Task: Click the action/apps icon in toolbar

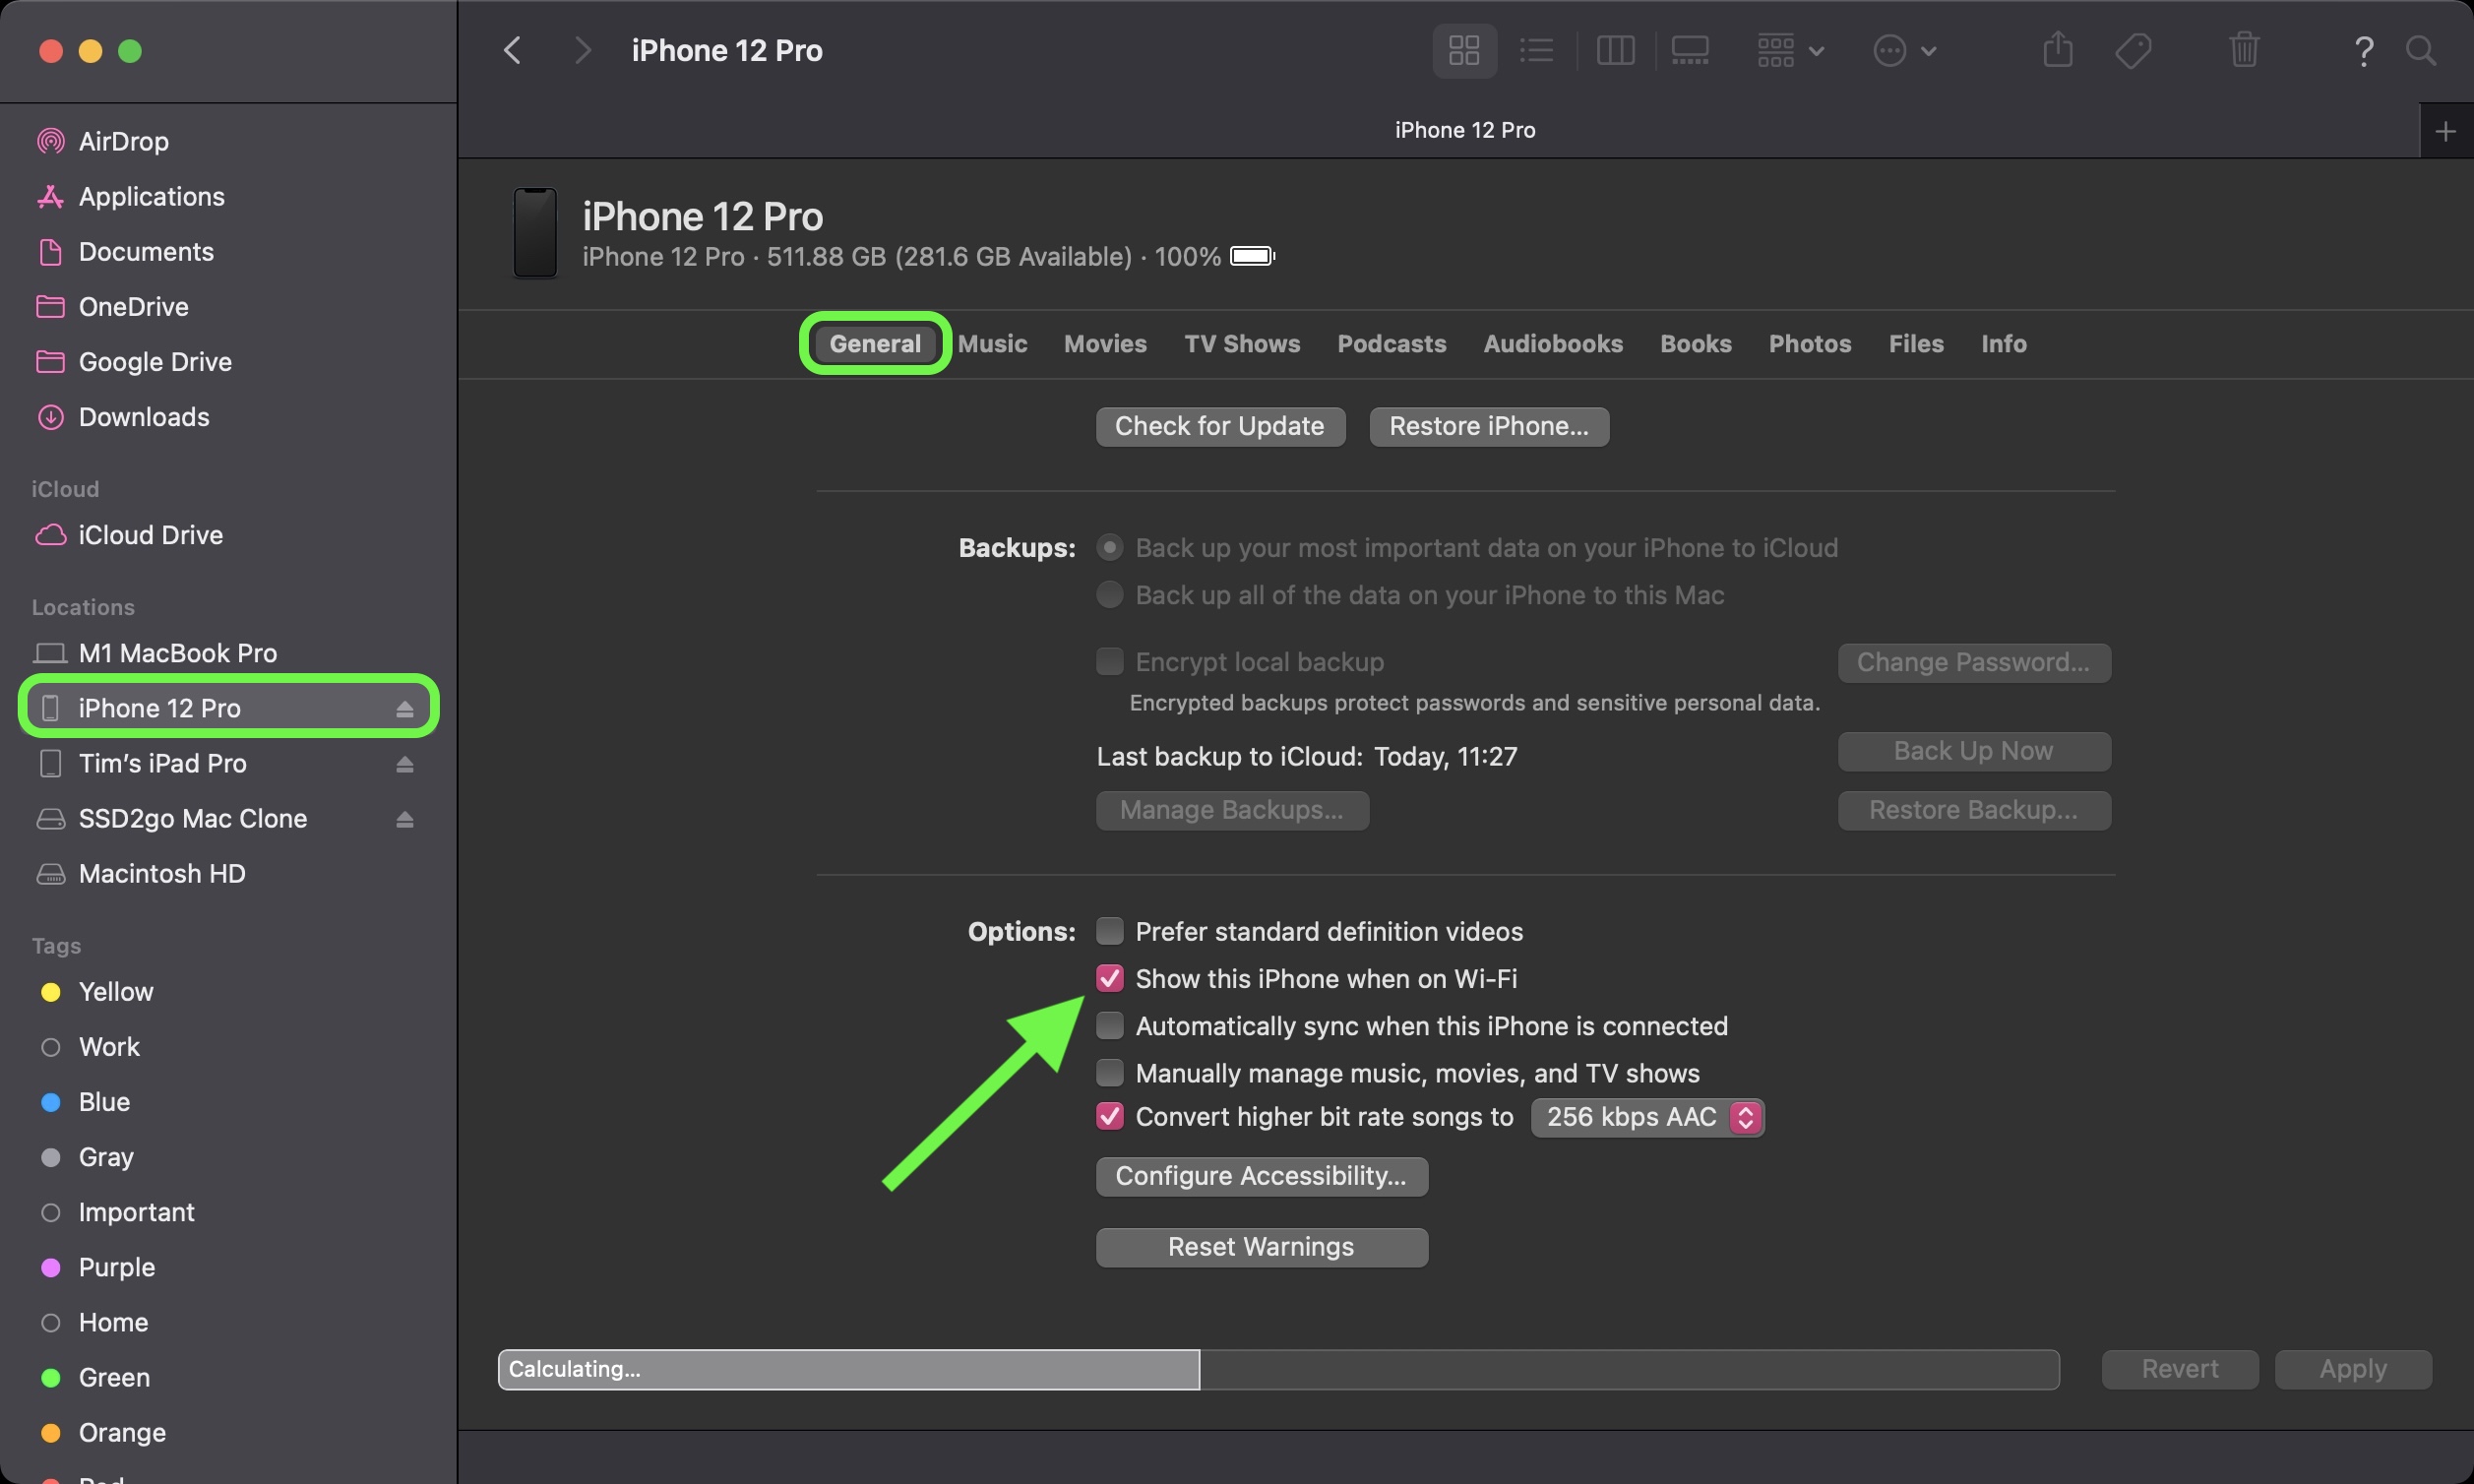Action: [1898, 49]
